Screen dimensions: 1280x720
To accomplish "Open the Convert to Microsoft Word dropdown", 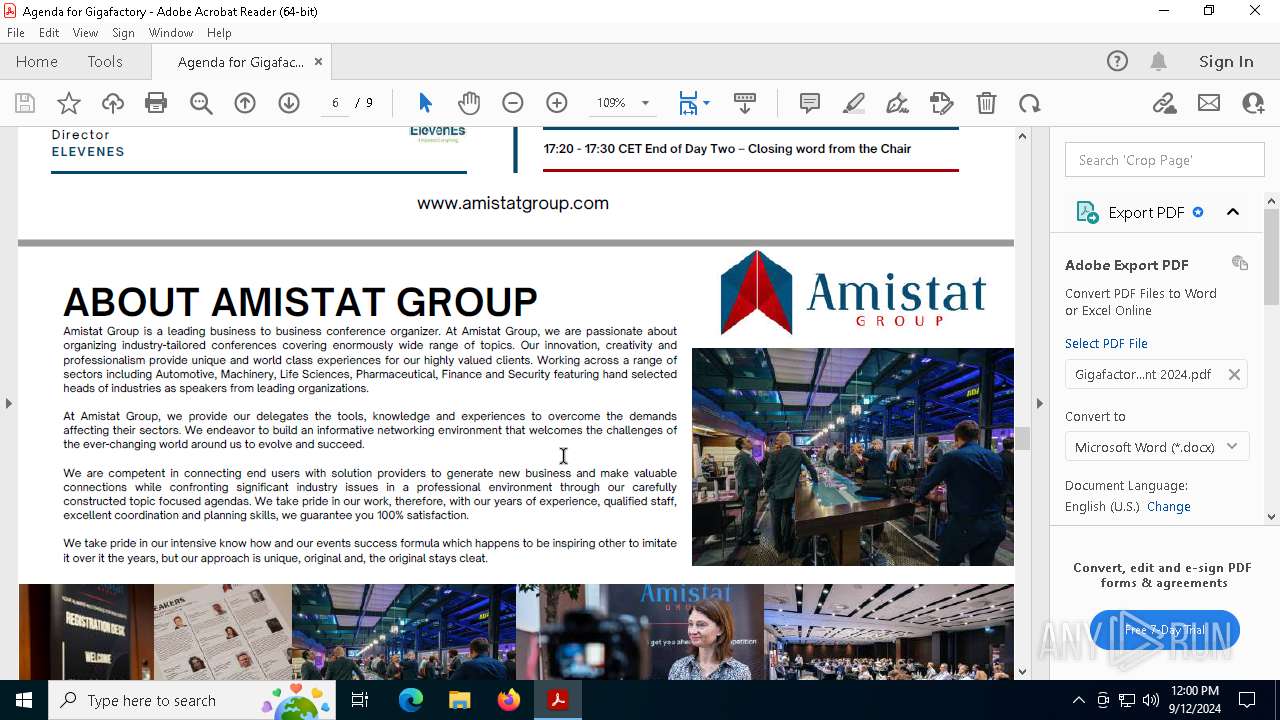I will click(x=1157, y=447).
